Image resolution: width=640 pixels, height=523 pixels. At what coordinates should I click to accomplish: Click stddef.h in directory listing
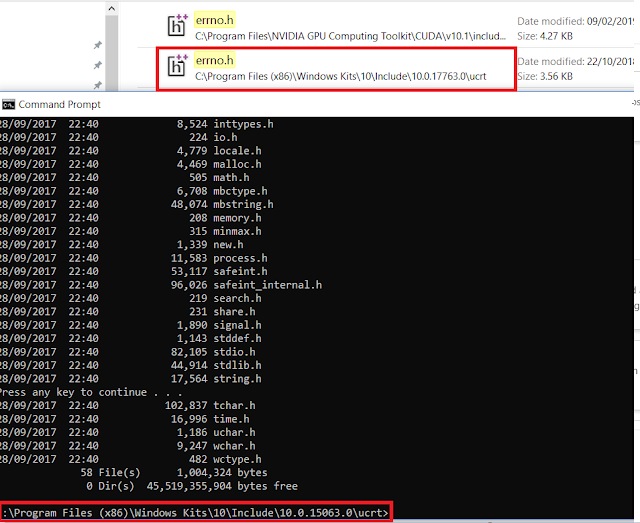pos(237,338)
